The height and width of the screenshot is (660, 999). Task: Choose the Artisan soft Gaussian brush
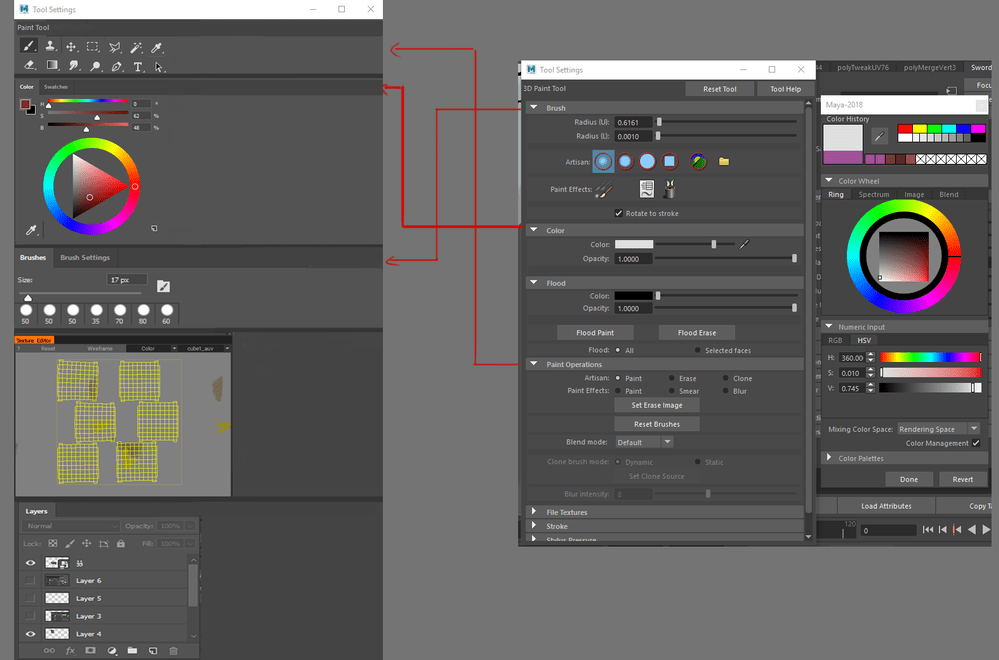coord(603,162)
